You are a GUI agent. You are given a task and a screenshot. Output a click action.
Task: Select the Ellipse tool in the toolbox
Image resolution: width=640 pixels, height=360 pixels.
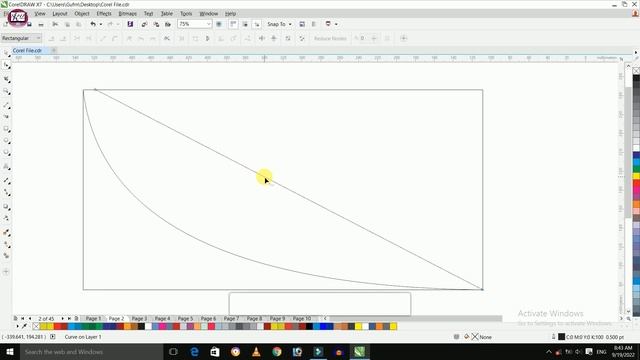pos(7,141)
